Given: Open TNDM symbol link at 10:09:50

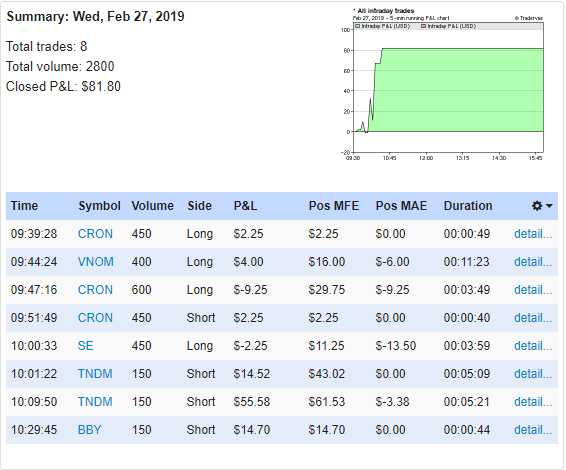Looking at the screenshot, I should (95, 402).
